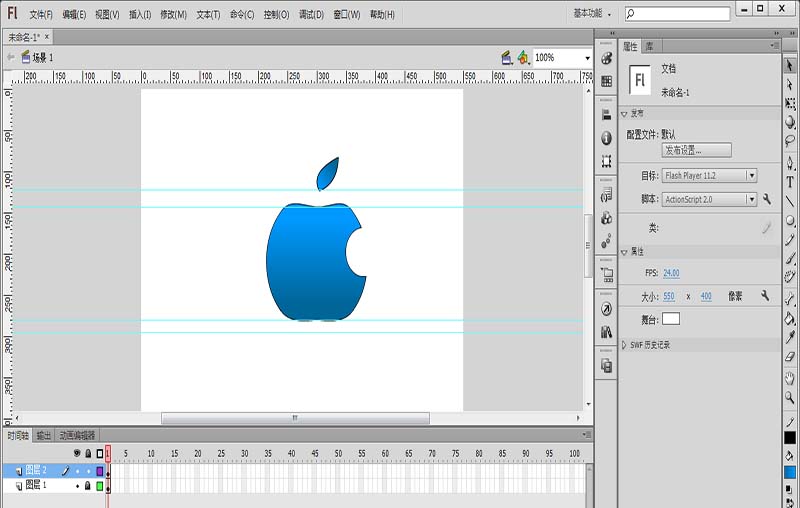Select the Subselection tool
The width and height of the screenshot is (800, 508).
(790, 84)
